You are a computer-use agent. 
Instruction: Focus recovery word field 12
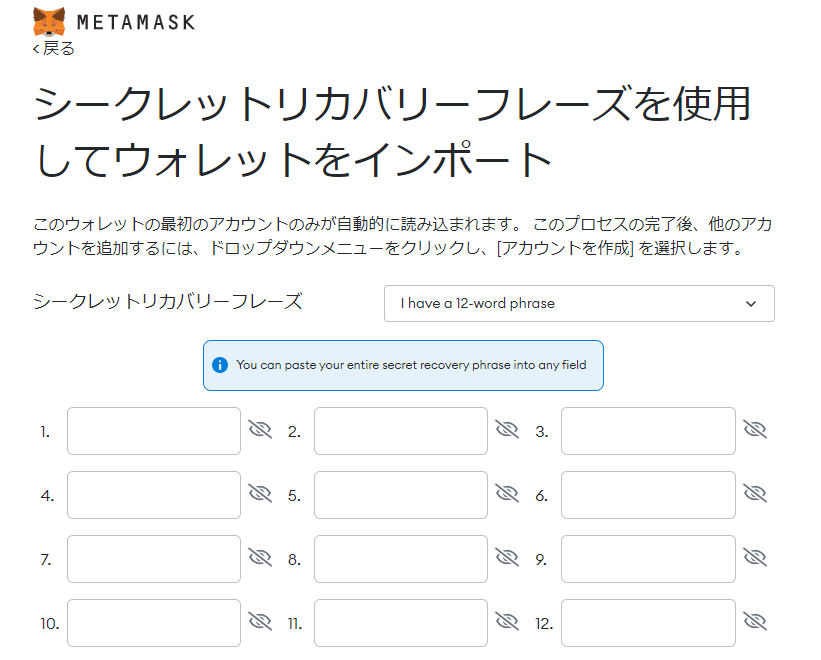click(x=648, y=623)
